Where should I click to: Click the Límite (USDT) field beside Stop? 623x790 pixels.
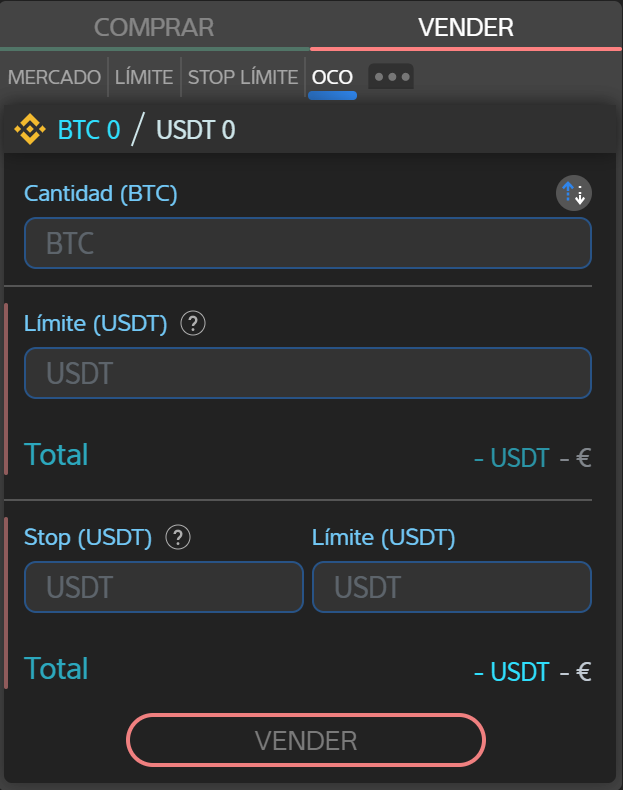[451, 587]
